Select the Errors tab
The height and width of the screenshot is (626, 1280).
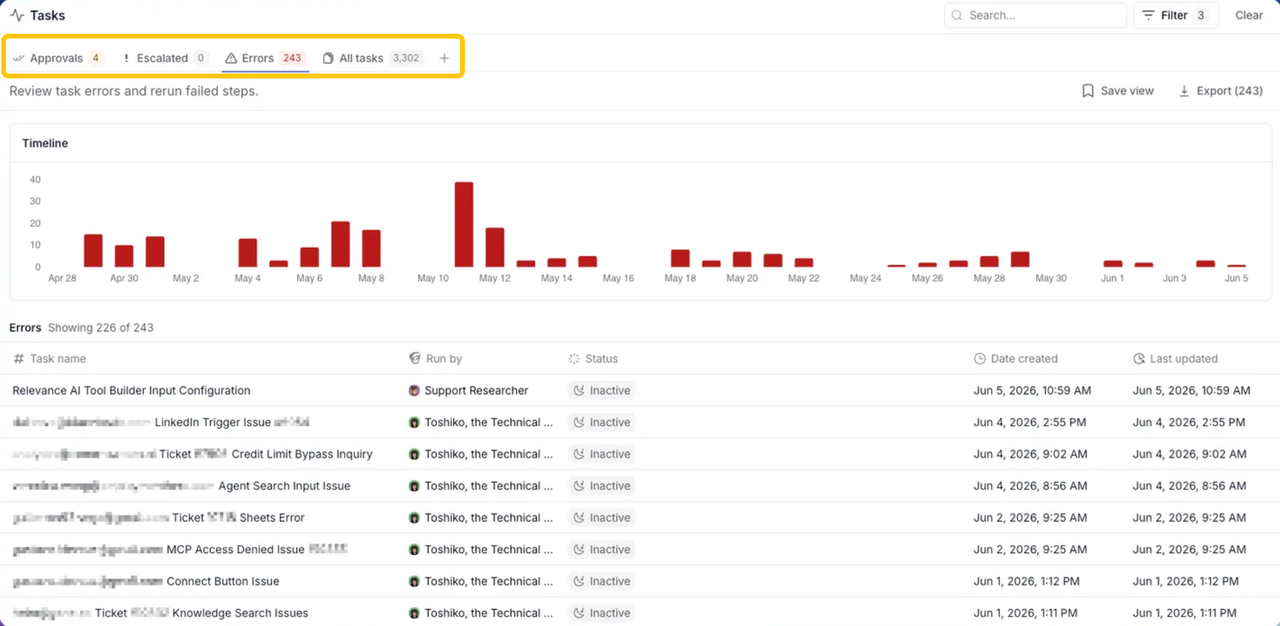coord(265,58)
